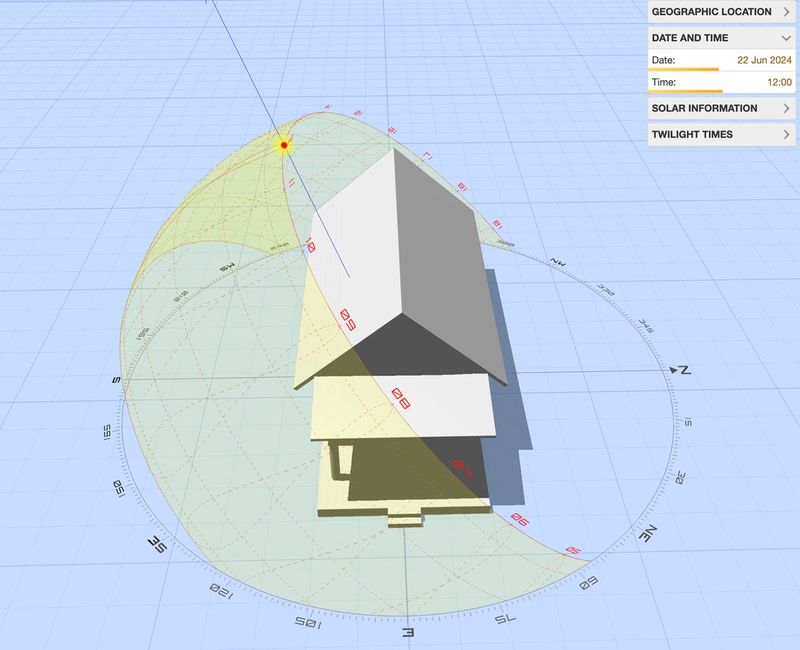This screenshot has width=800, height=650.
Task: Click the 105 degree azimuth label
Action: [x=308, y=622]
